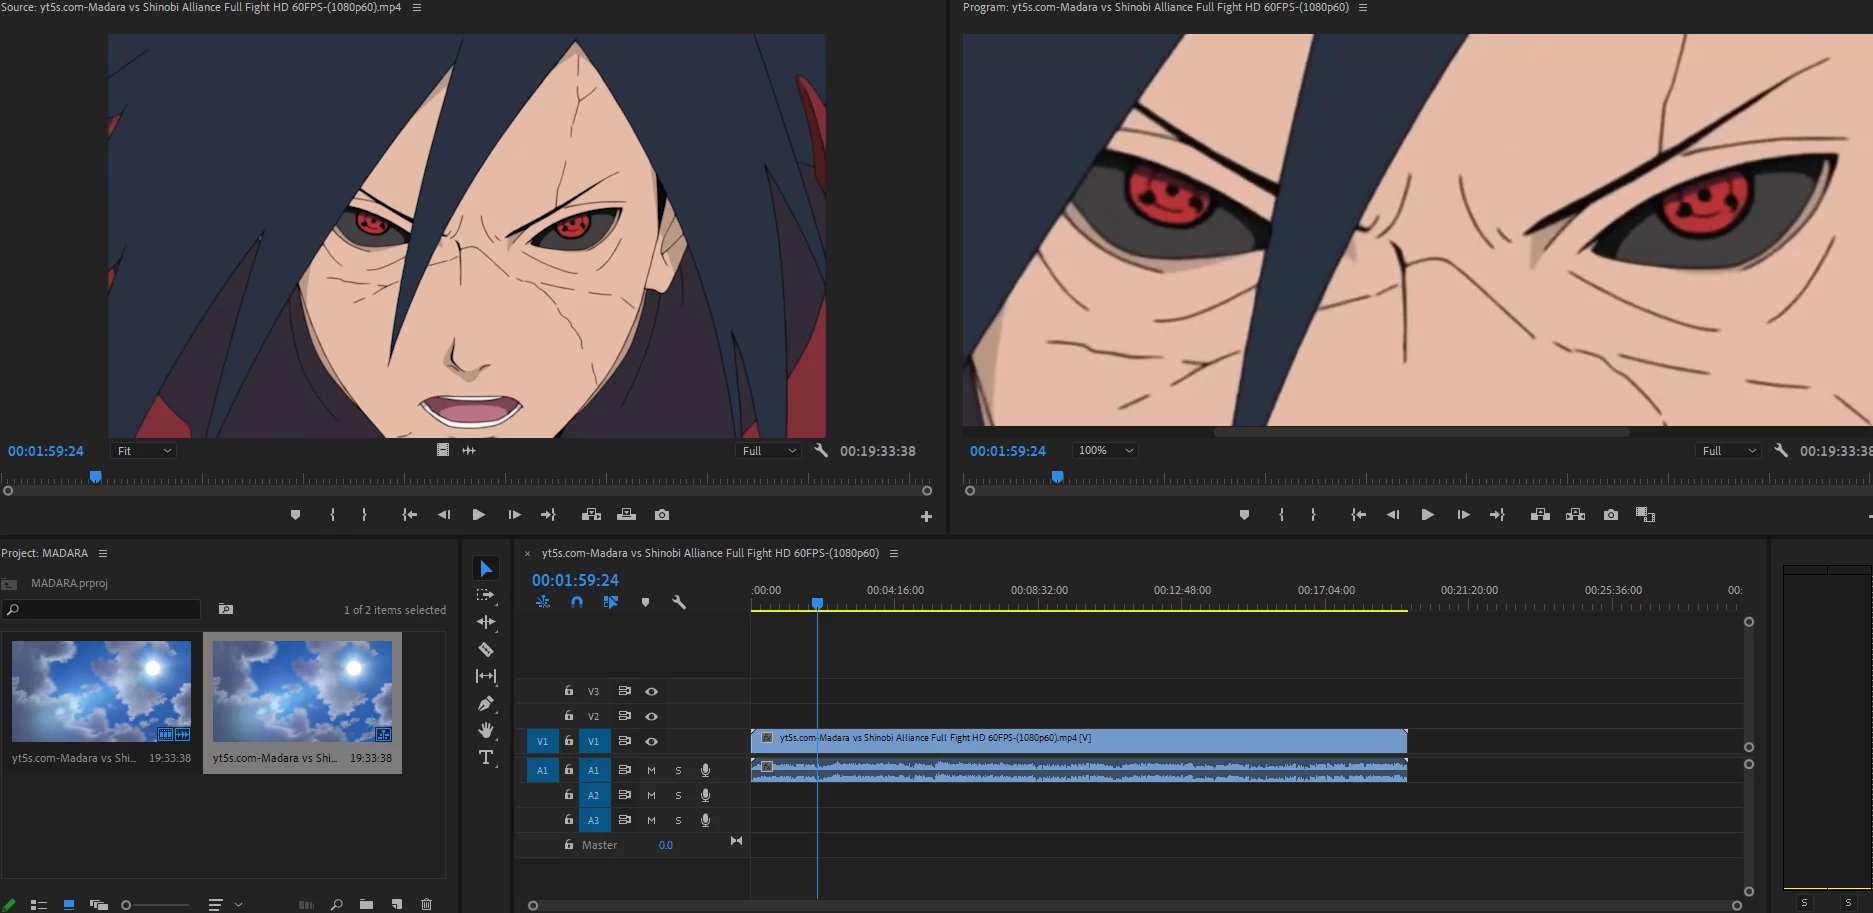The image size is (1873, 913).
Task: Toggle V3 track visibility eye
Action: tap(652, 691)
